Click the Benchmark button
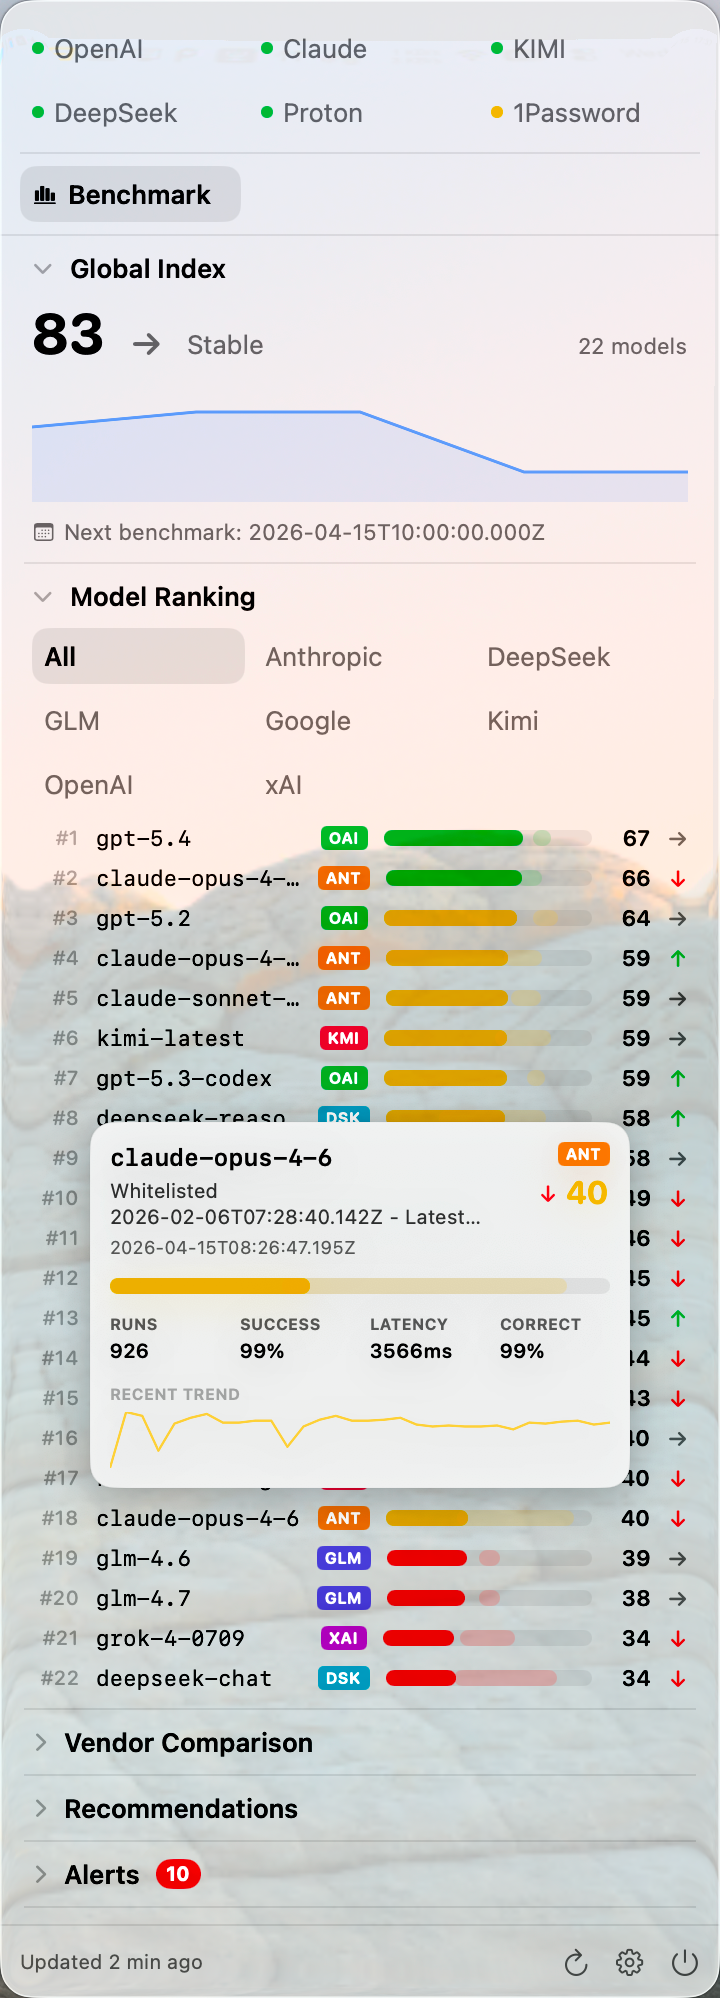Viewport: 720px width, 1998px height. point(130,194)
